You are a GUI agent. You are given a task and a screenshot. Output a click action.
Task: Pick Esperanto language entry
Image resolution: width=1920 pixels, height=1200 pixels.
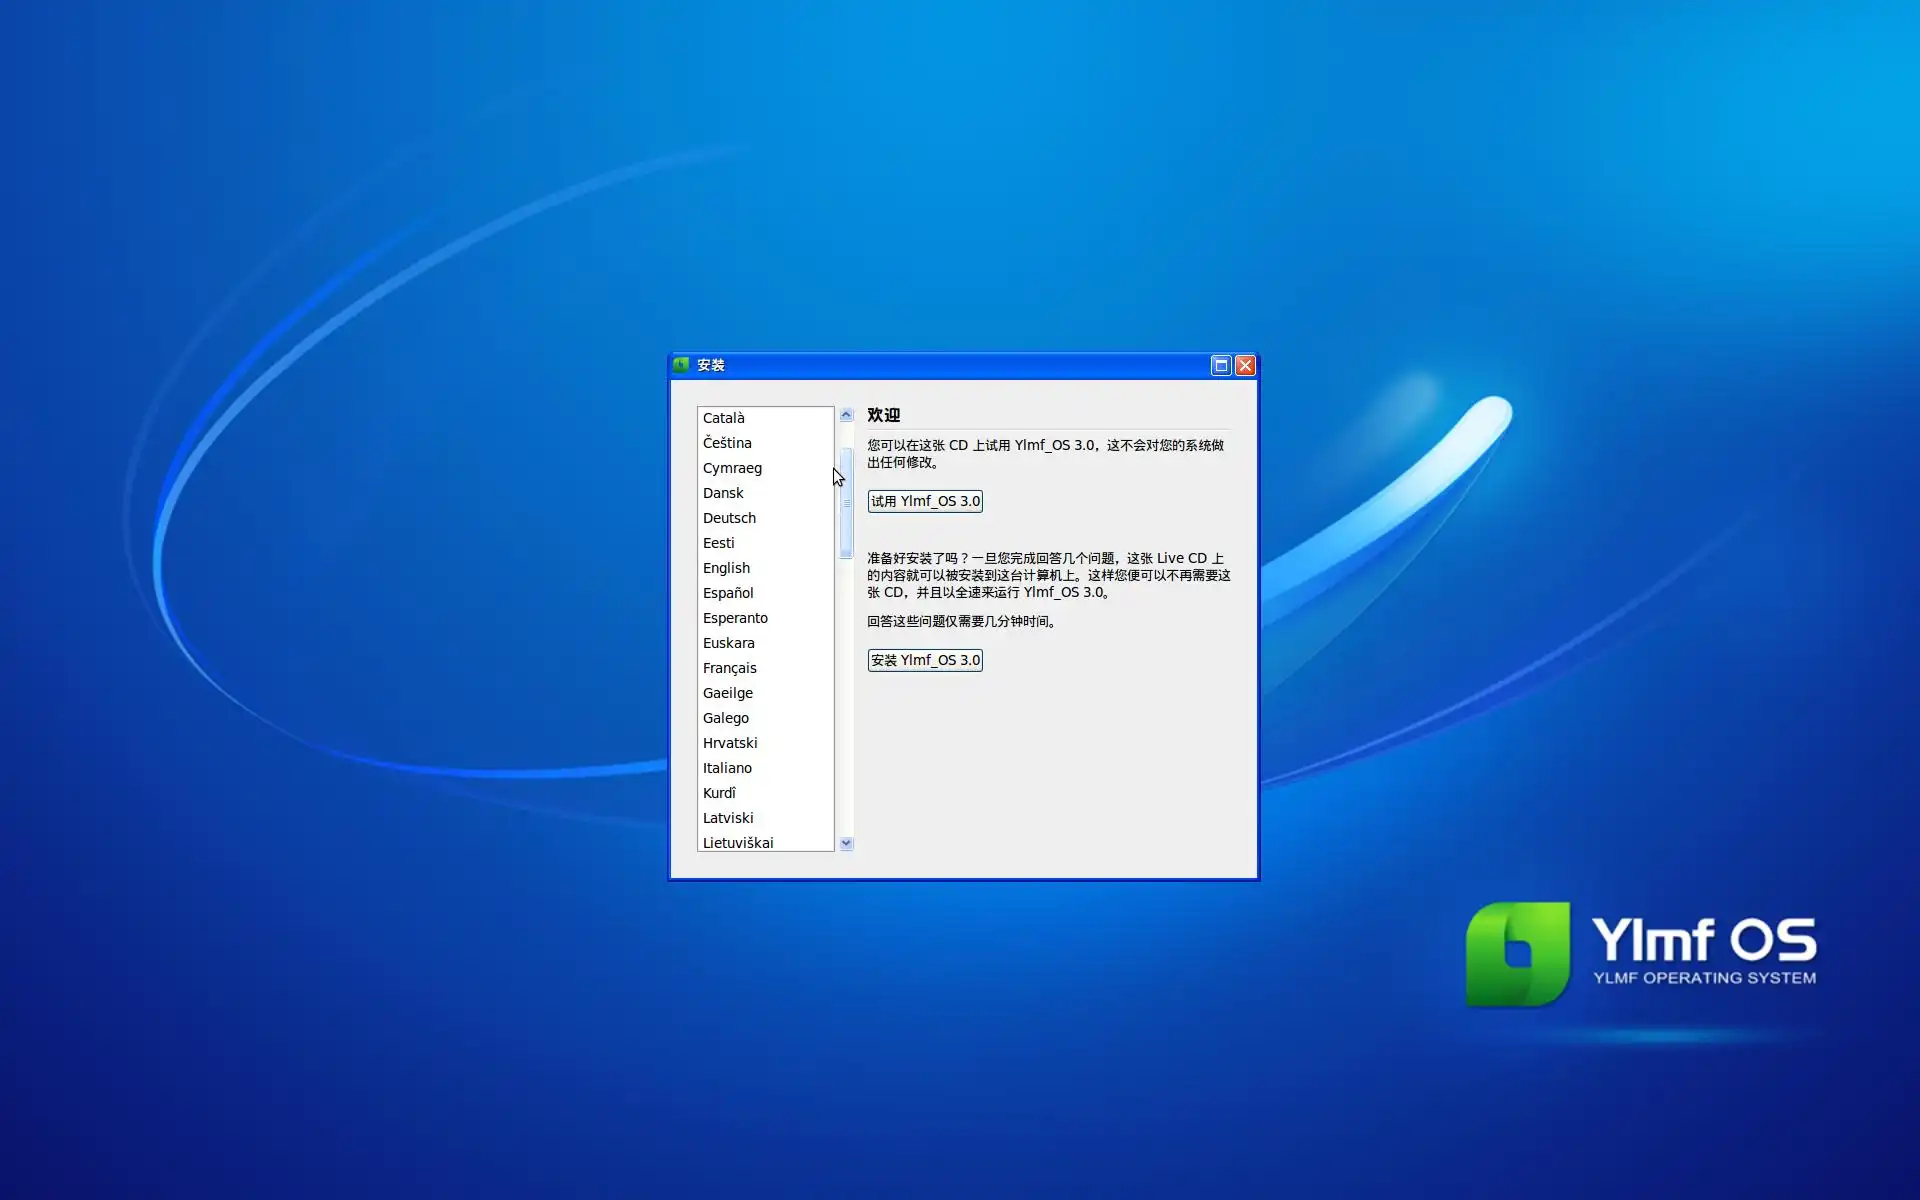[x=735, y=618]
